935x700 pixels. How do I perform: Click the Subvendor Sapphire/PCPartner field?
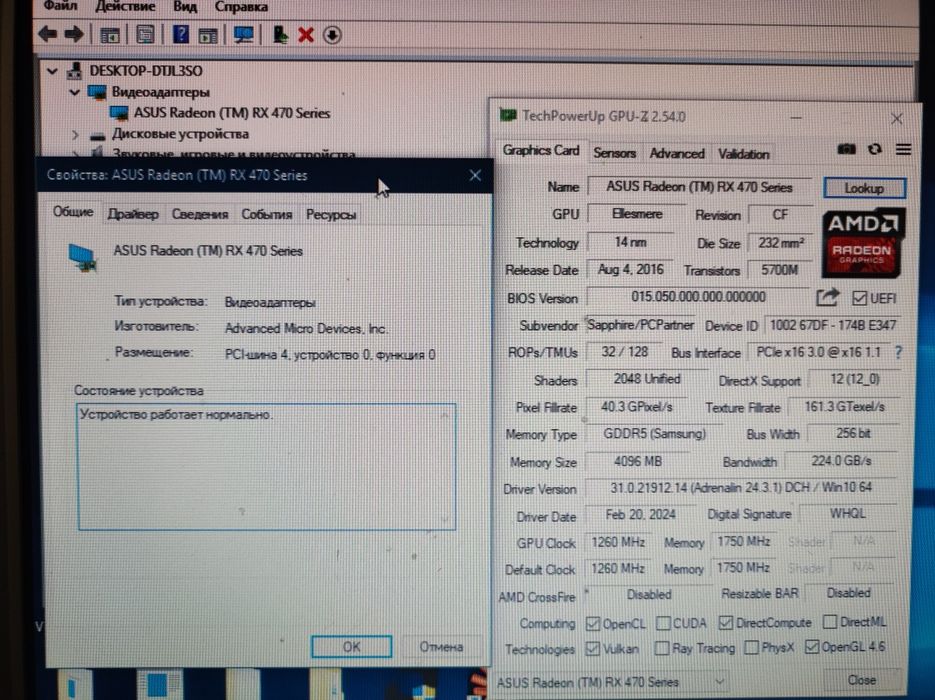pyautogui.click(x=640, y=326)
